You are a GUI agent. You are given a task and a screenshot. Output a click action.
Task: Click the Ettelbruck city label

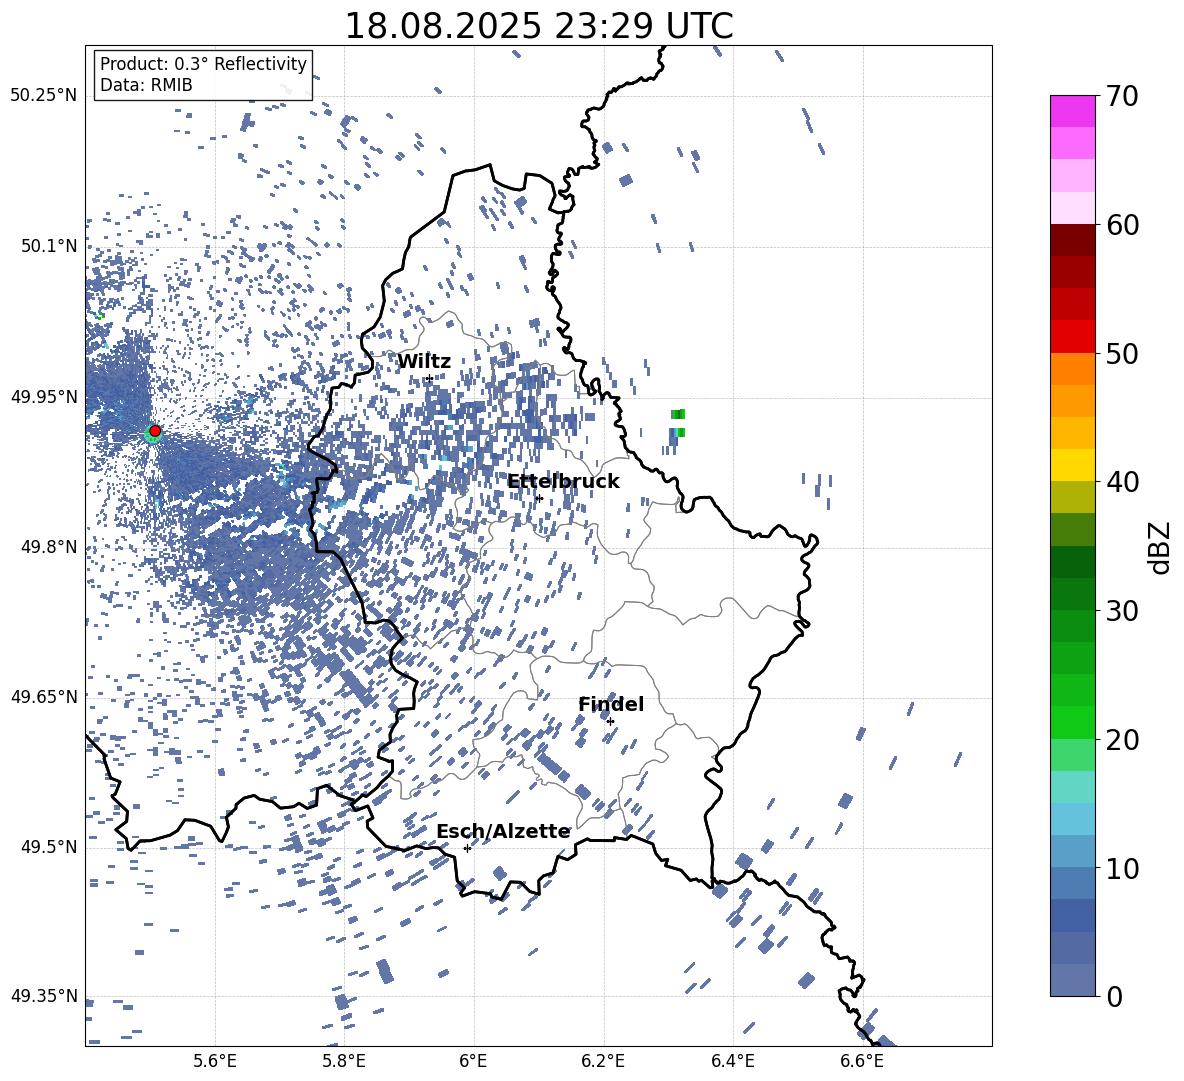click(563, 482)
